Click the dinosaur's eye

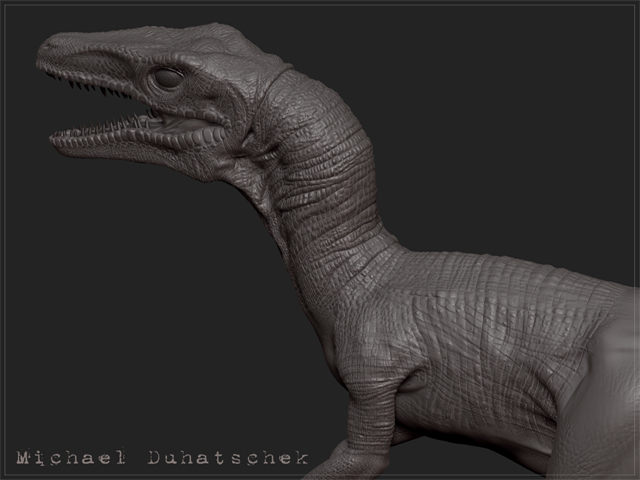[x=168, y=78]
